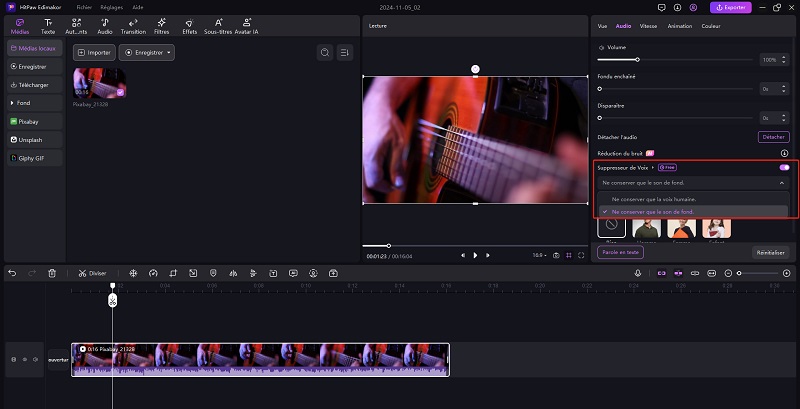Toggle track visibility eye icon

click(25, 359)
